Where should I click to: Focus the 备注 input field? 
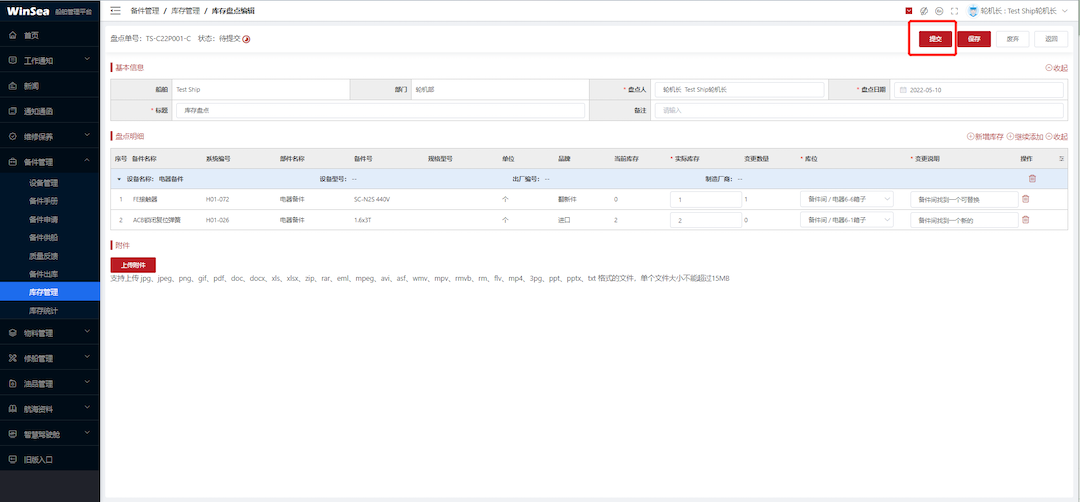(x=859, y=110)
